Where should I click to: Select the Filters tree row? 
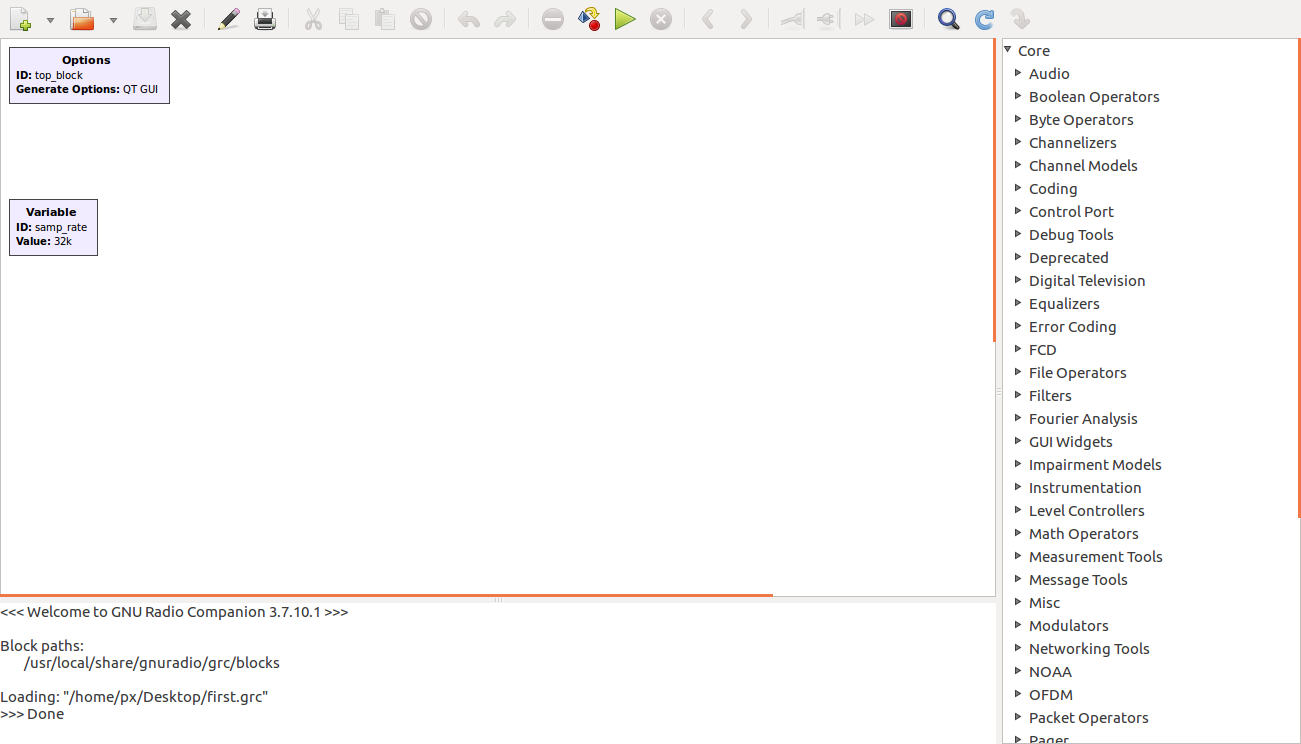click(1149, 396)
